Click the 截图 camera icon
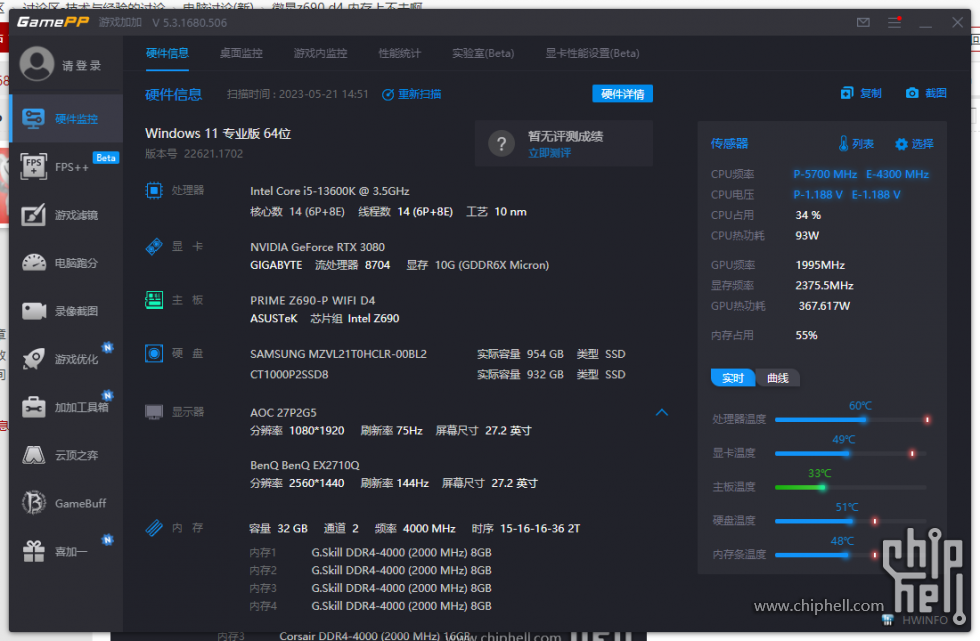This screenshot has height=641, width=980. click(x=912, y=93)
